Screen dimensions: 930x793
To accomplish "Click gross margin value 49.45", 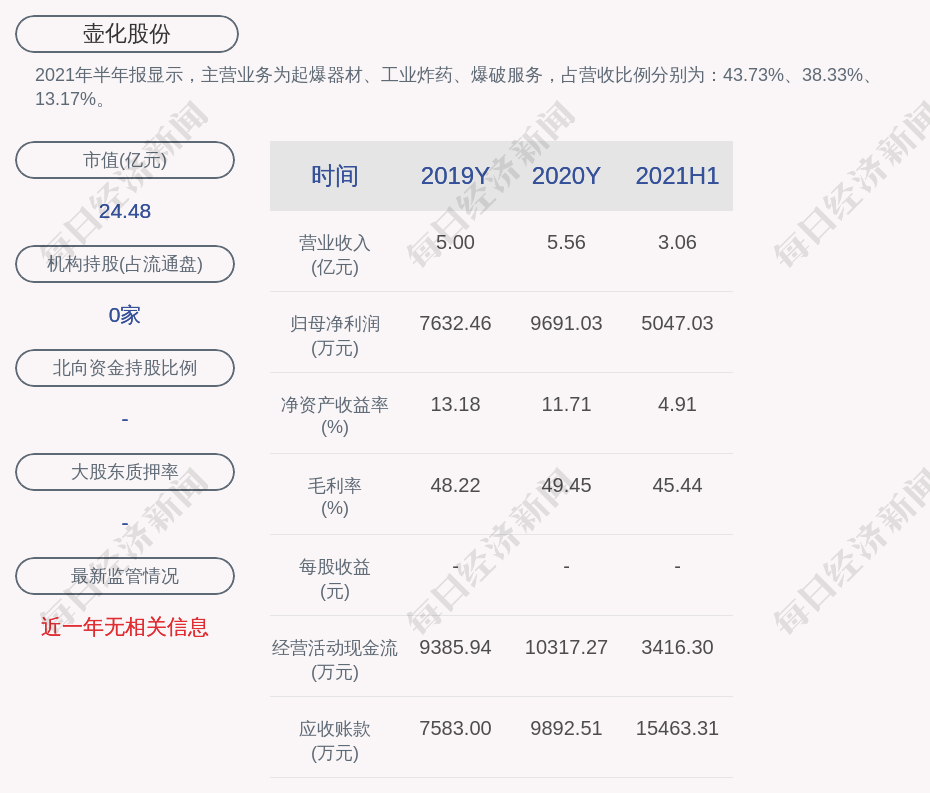I will pos(566,485).
